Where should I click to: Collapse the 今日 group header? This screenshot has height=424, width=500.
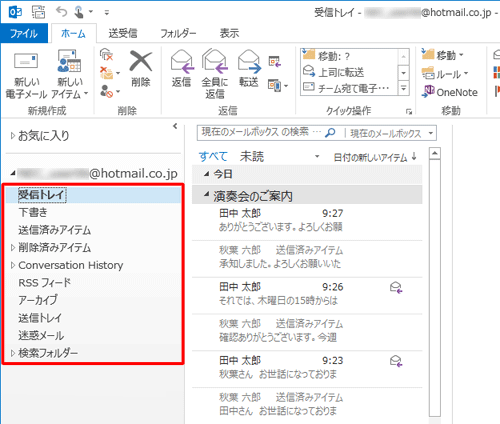tap(207, 174)
